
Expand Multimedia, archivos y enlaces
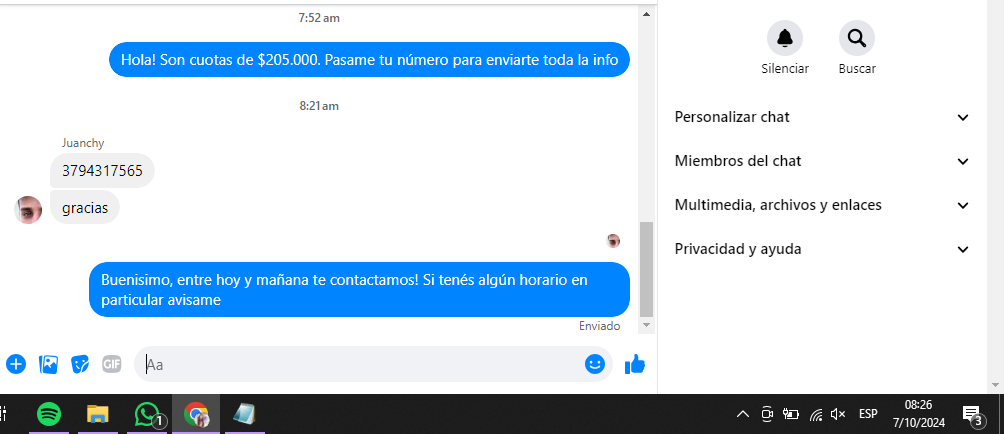pos(822,205)
